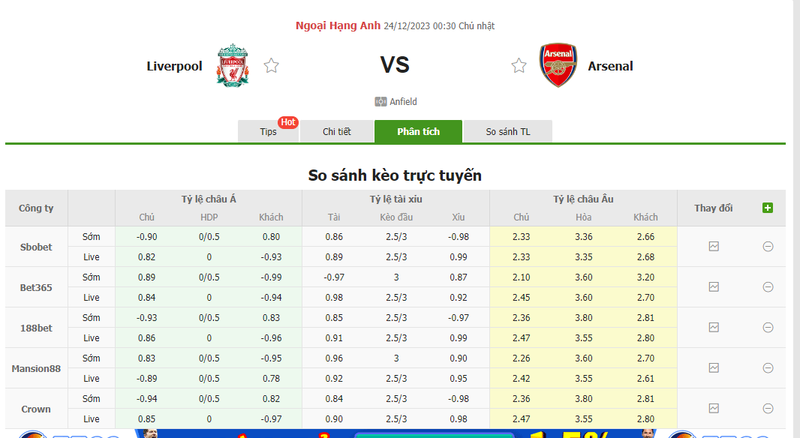Go to the So sánh TL tab
Viewport: 800px width, 438px height.
coord(507,132)
